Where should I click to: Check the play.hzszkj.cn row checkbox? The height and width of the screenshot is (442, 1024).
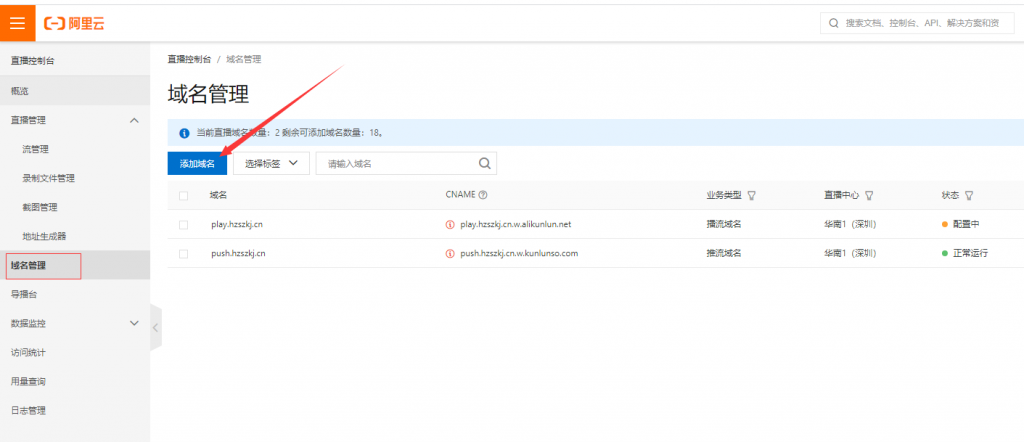click(x=183, y=225)
